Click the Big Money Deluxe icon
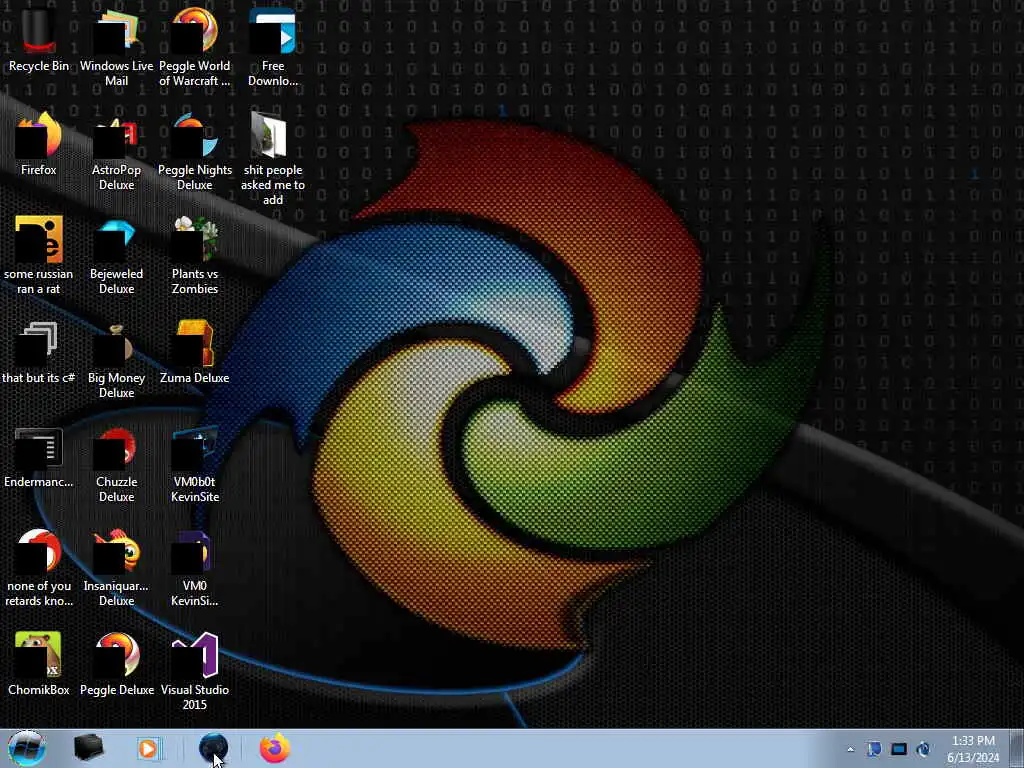This screenshot has width=1024, height=768. pyautogui.click(x=116, y=359)
